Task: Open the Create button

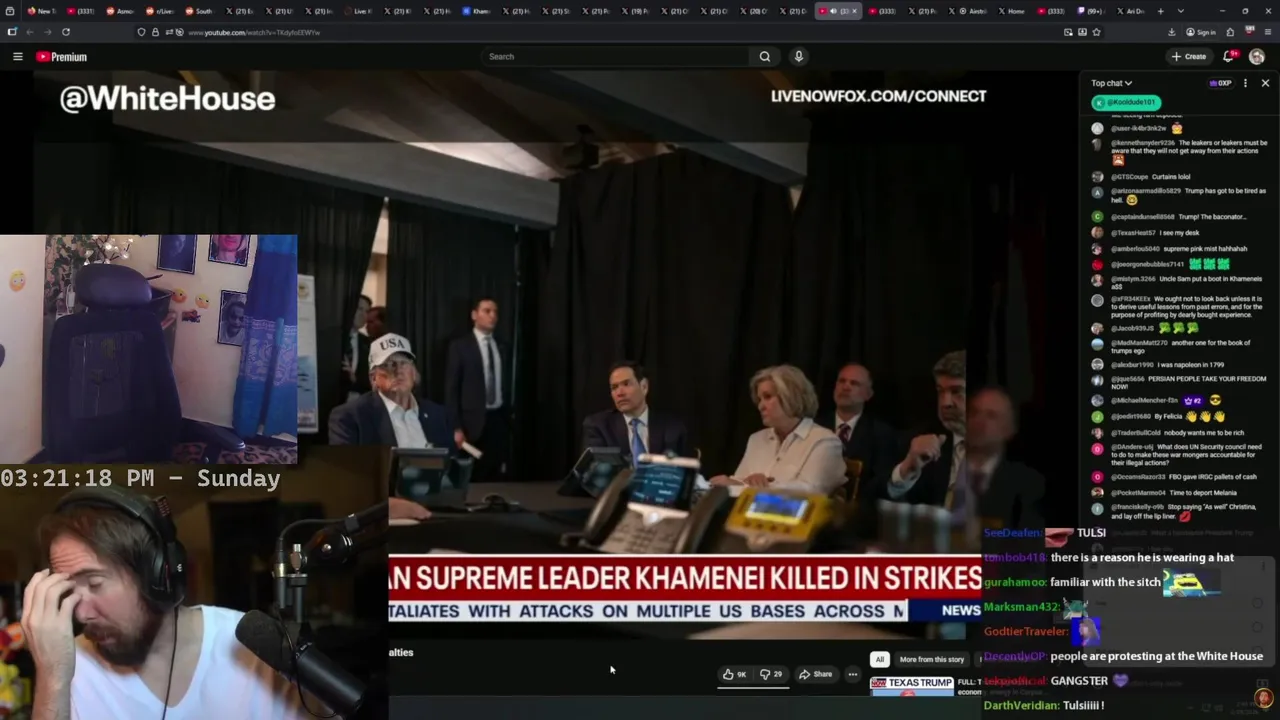Action: 1189,57
